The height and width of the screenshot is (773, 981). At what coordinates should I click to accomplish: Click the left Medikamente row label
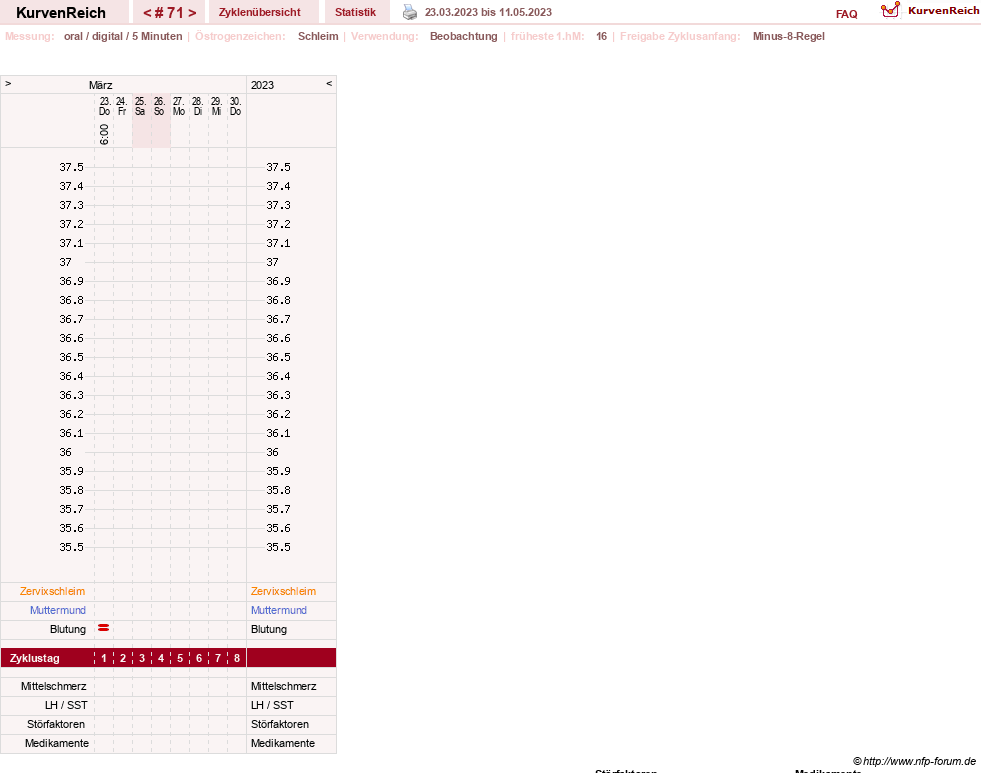(x=56, y=743)
